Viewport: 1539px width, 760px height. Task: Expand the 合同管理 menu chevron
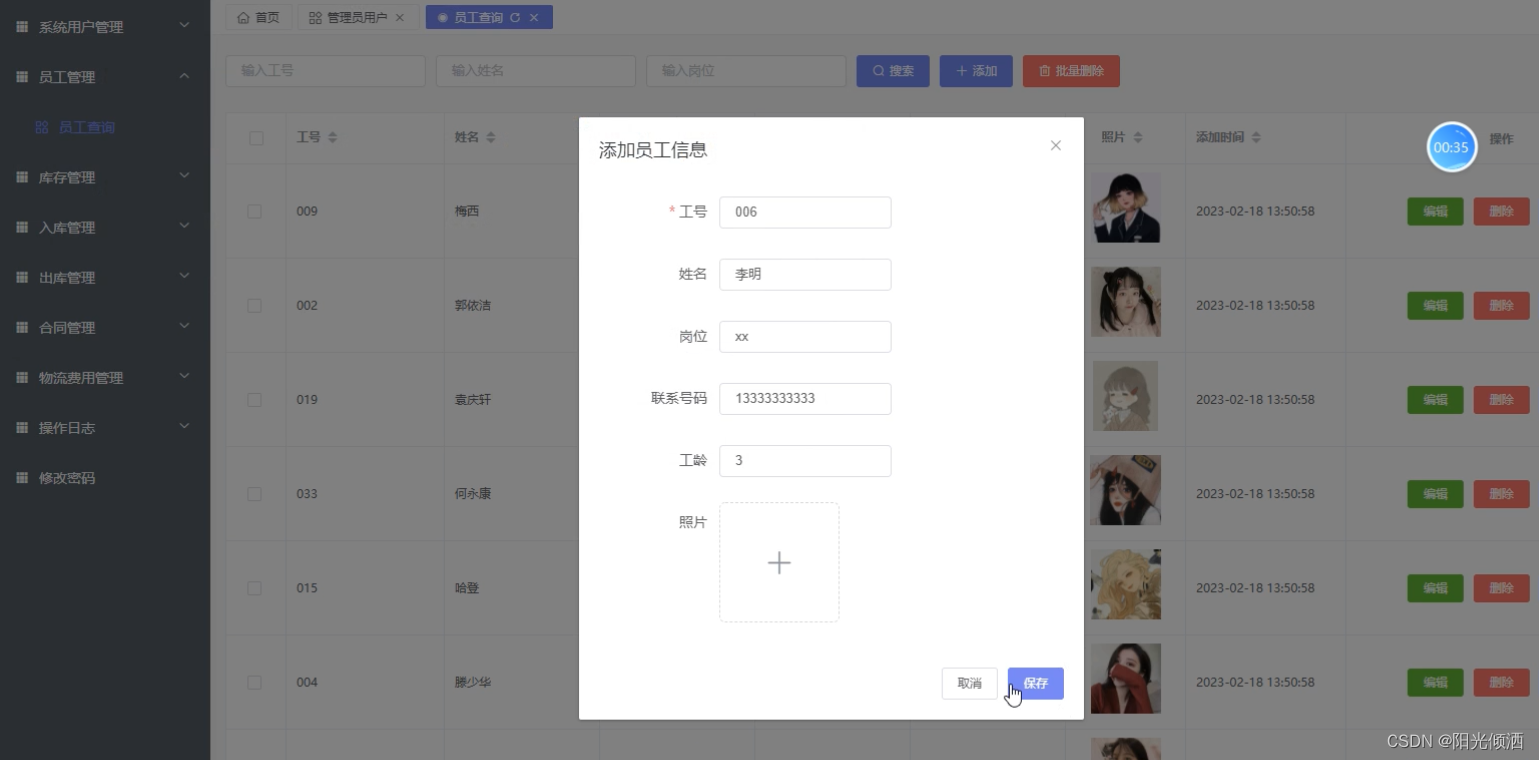(x=184, y=325)
